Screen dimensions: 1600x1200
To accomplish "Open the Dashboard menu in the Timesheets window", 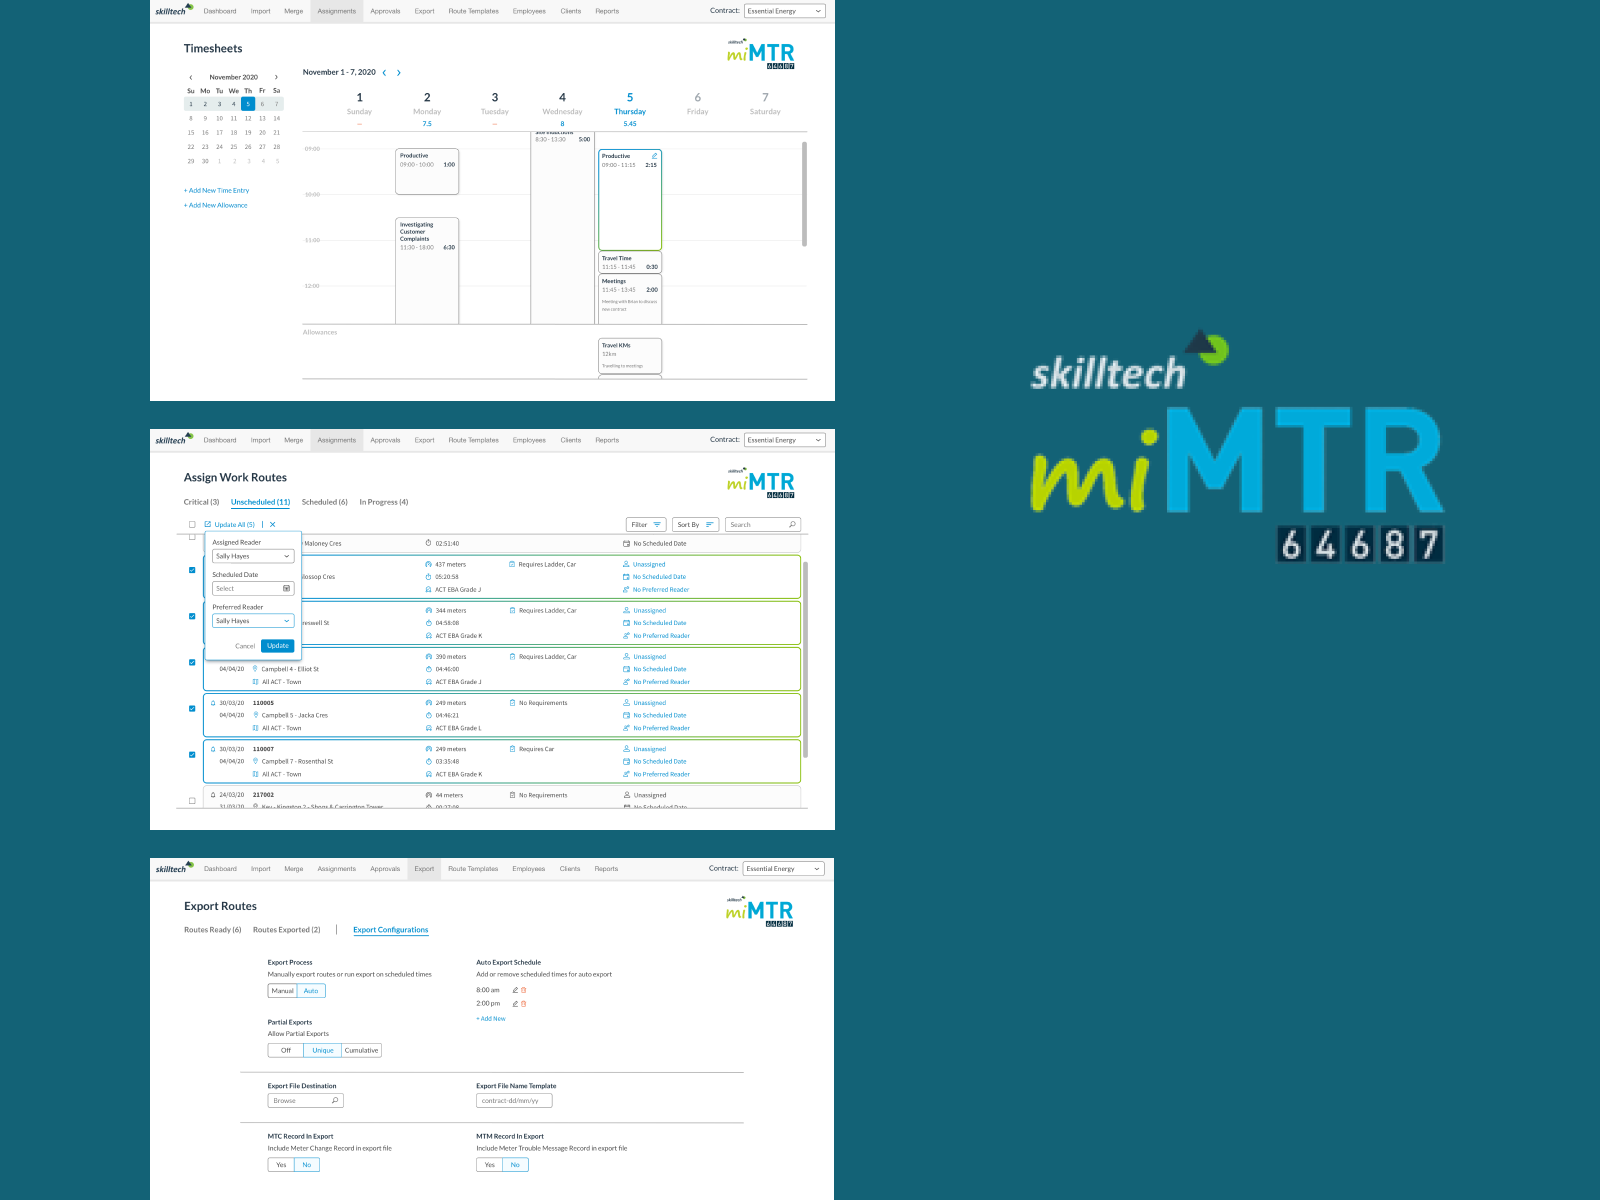I will pyautogui.click(x=220, y=11).
